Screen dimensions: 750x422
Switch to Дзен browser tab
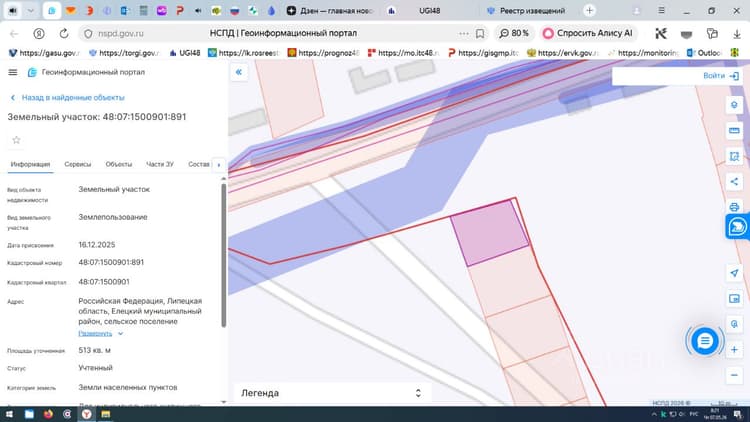pos(330,11)
